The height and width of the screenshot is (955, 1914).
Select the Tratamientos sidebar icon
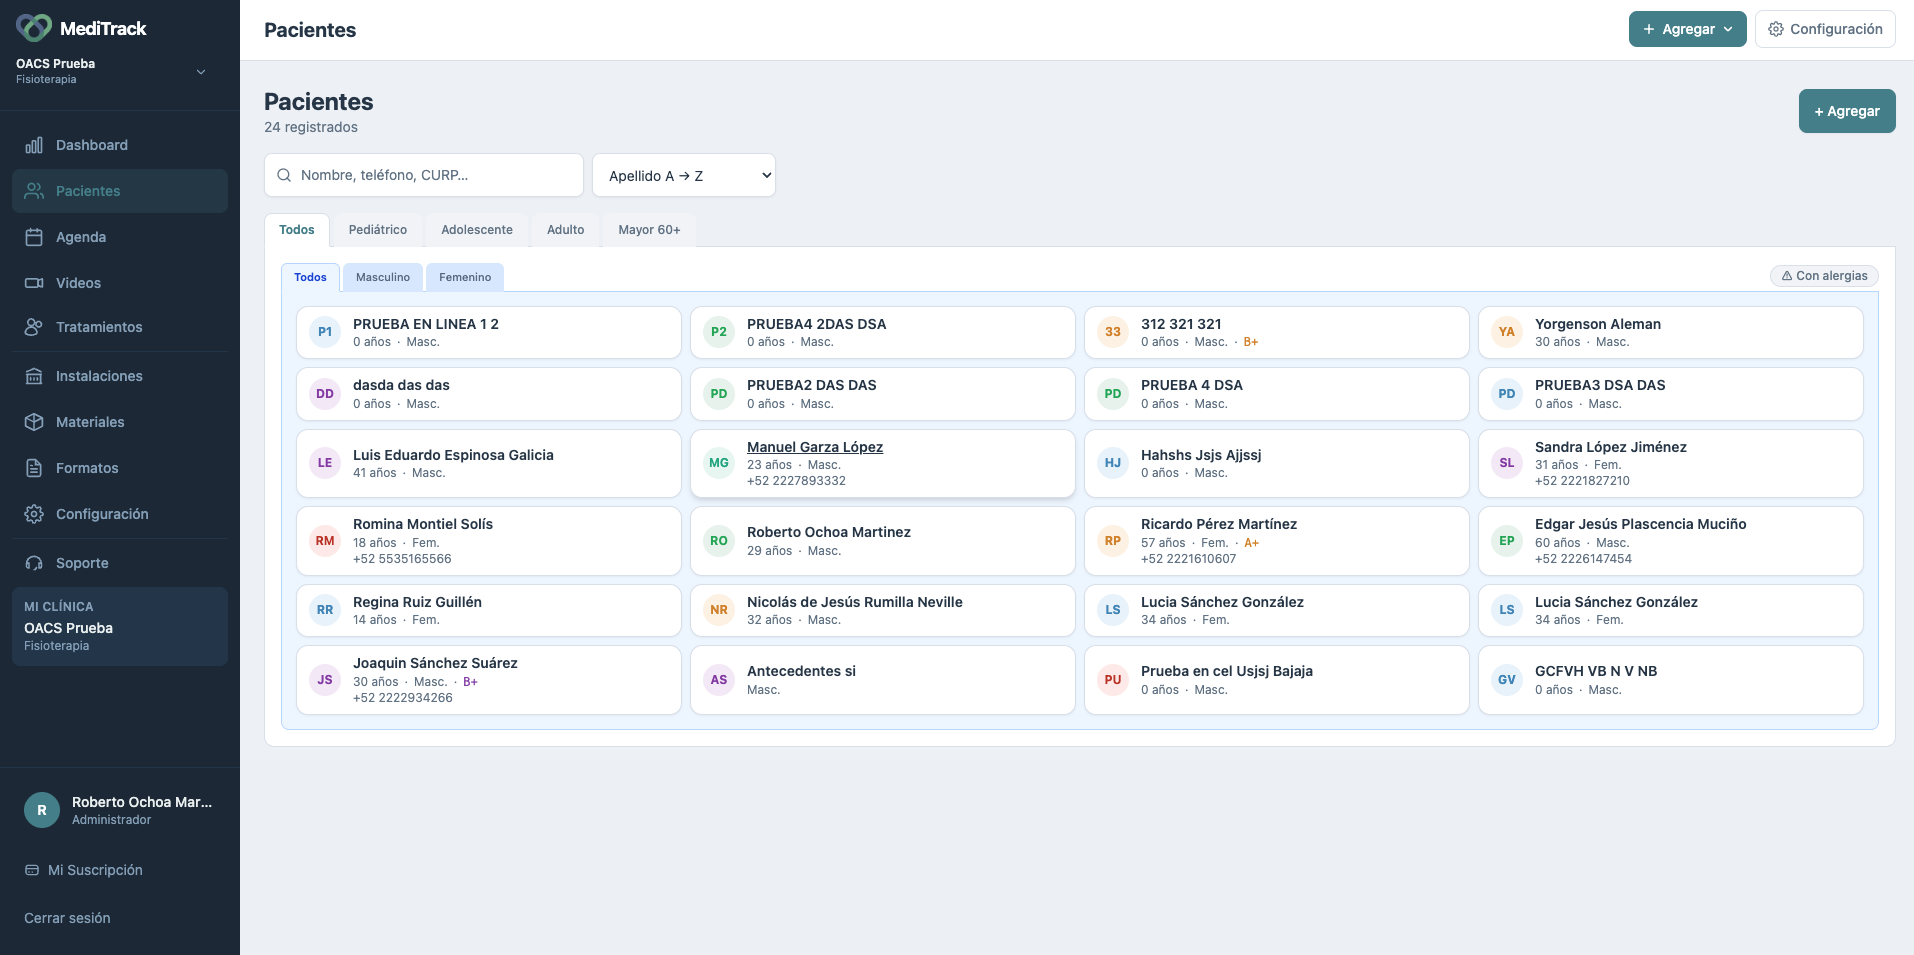34,327
